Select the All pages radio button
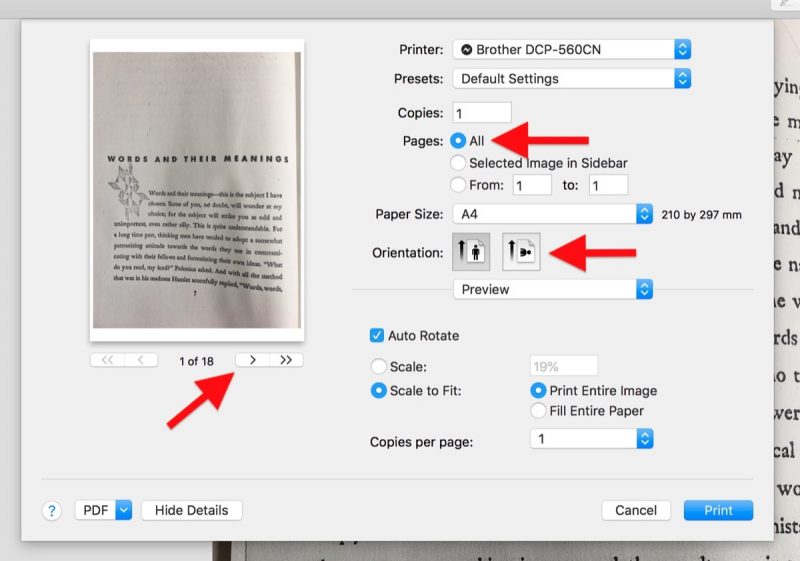Screen dimensions: 800x561 point(458,141)
